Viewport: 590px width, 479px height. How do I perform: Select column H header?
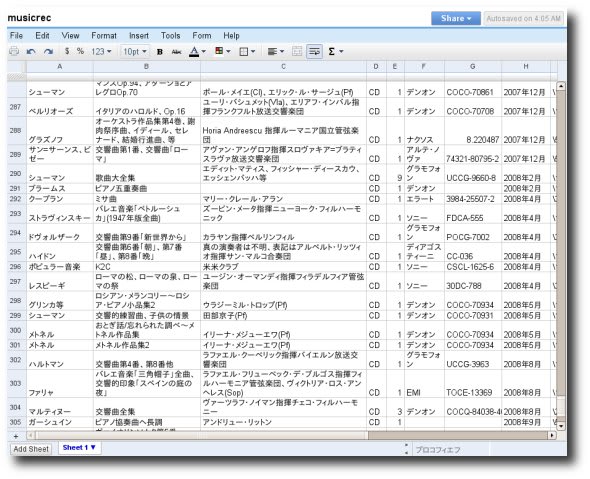click(x=526, y=67)
